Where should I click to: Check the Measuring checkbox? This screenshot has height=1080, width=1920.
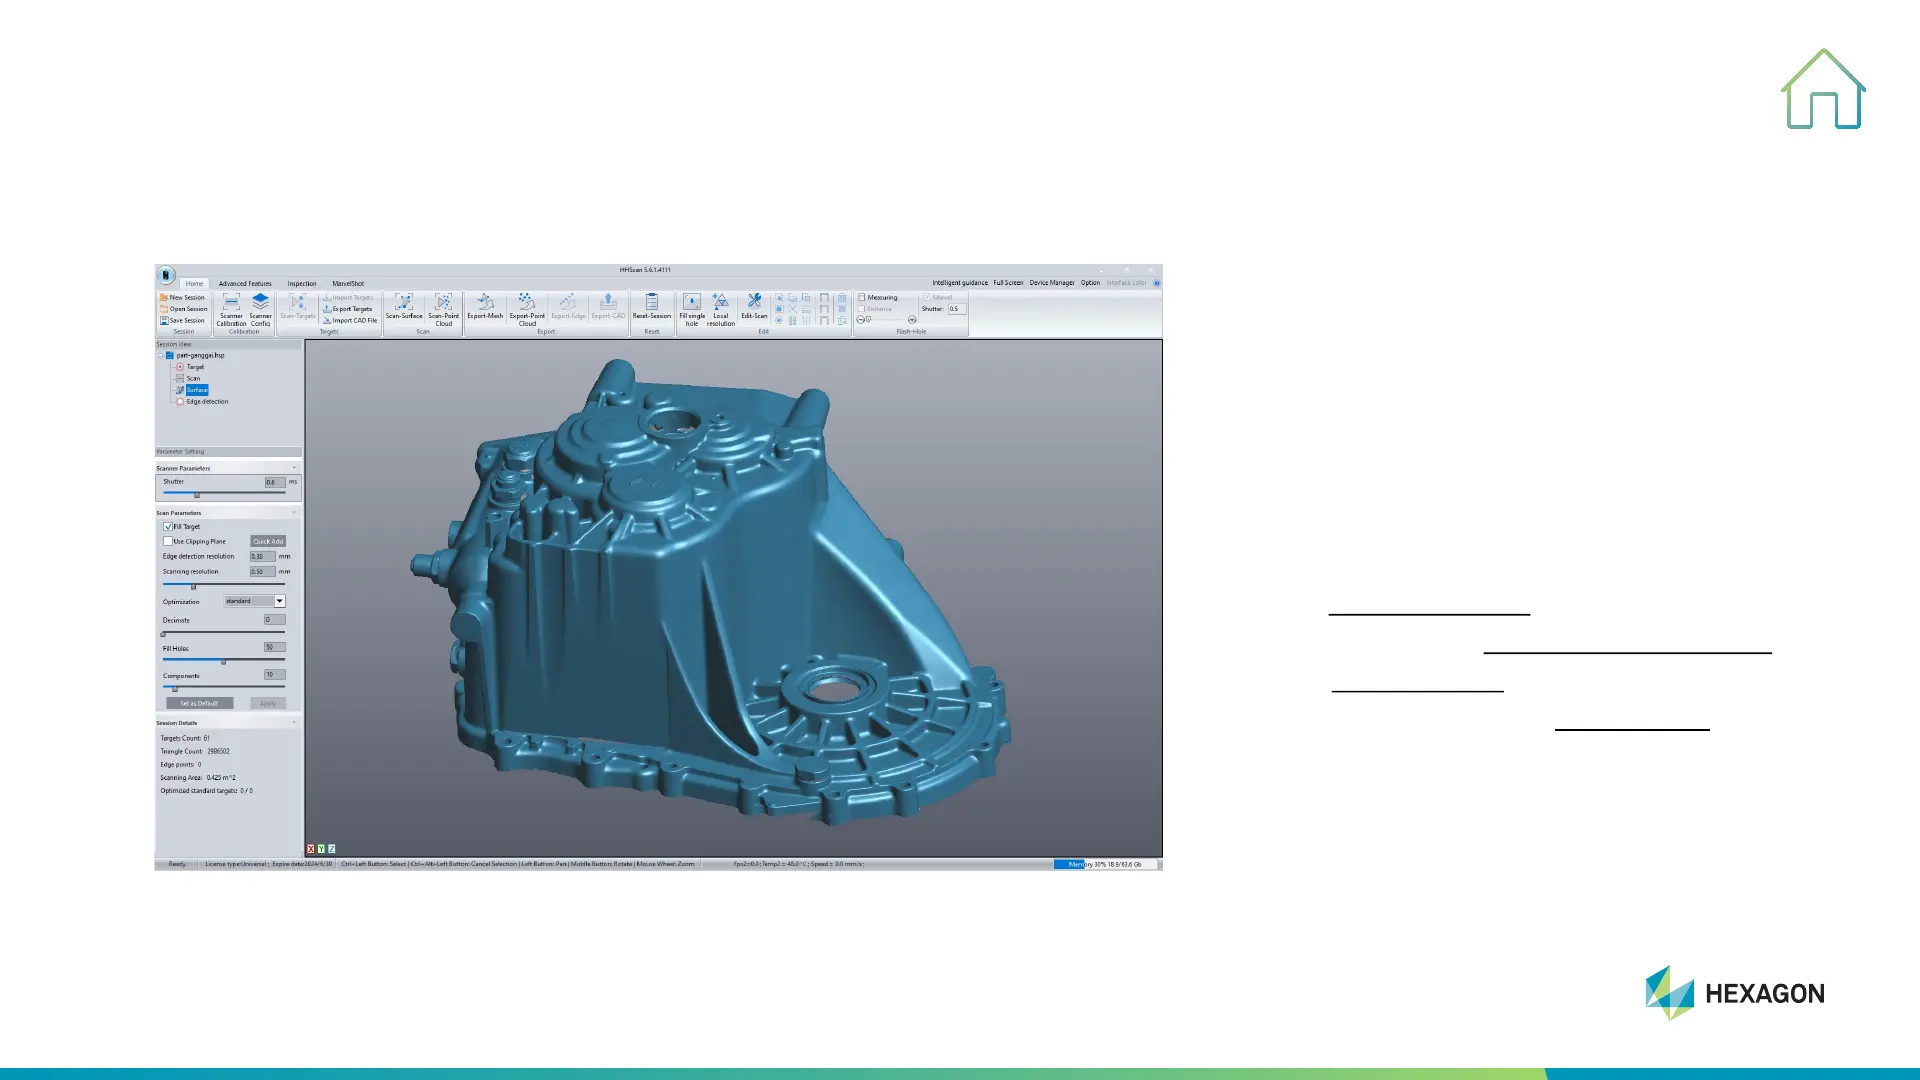pos(862,297)
